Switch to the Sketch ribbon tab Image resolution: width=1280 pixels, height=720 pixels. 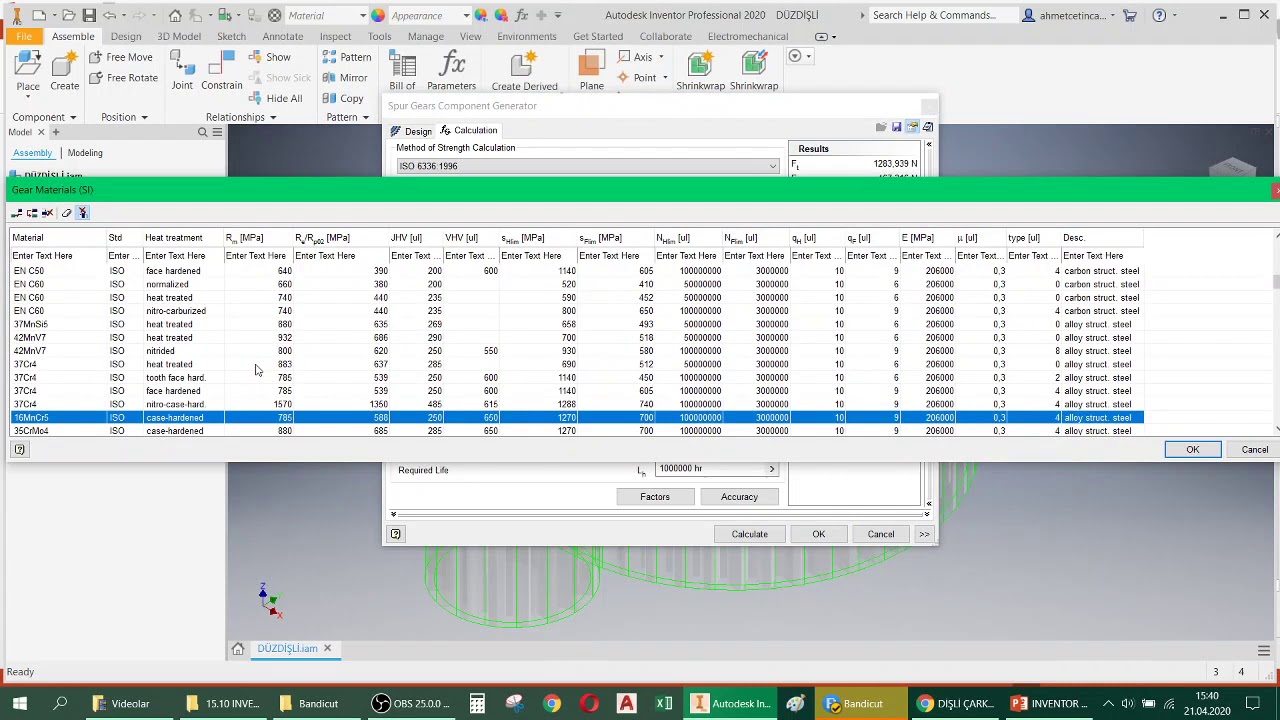click(231, 36)
